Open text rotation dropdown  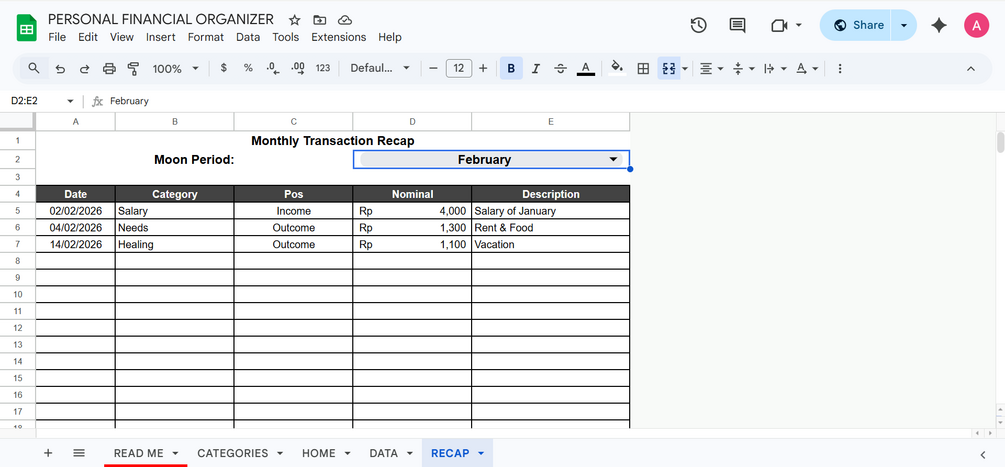click(x=807, y=69)
